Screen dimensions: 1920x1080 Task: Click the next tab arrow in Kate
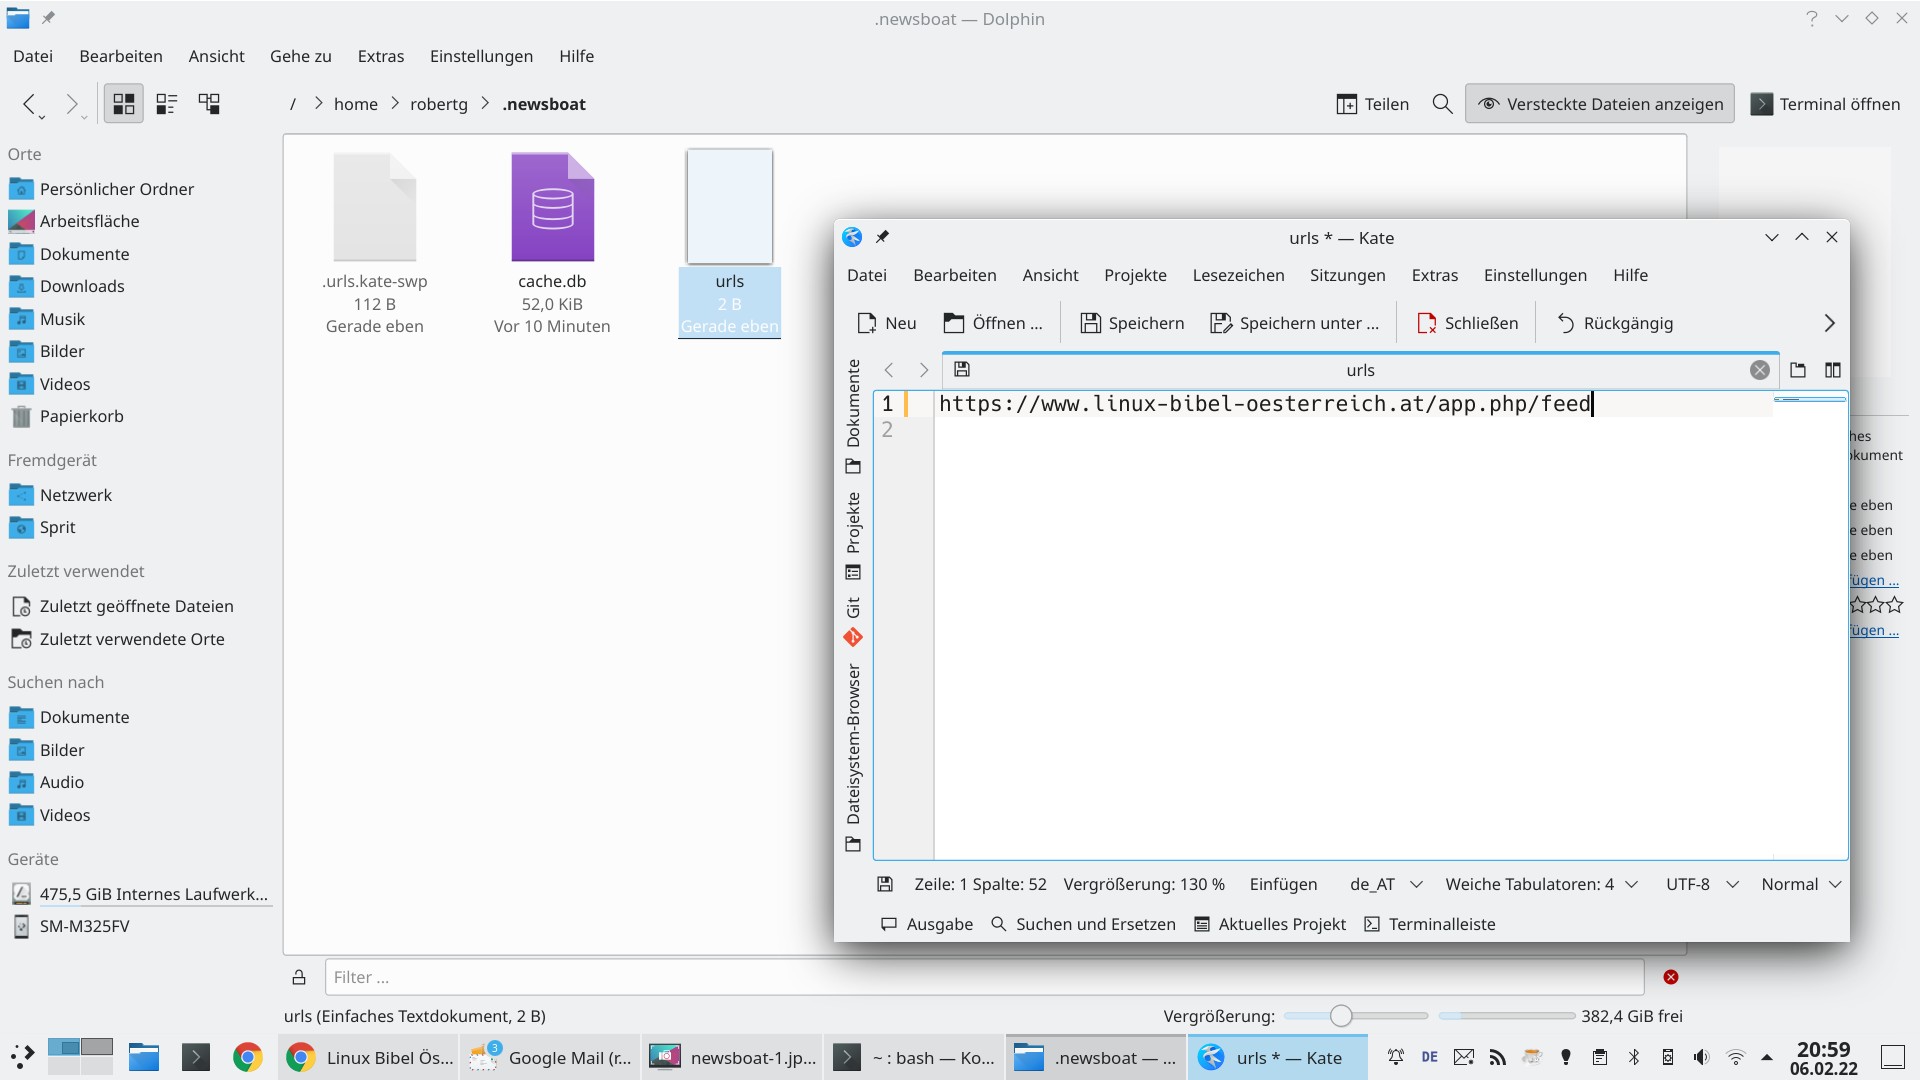(923, 370)
